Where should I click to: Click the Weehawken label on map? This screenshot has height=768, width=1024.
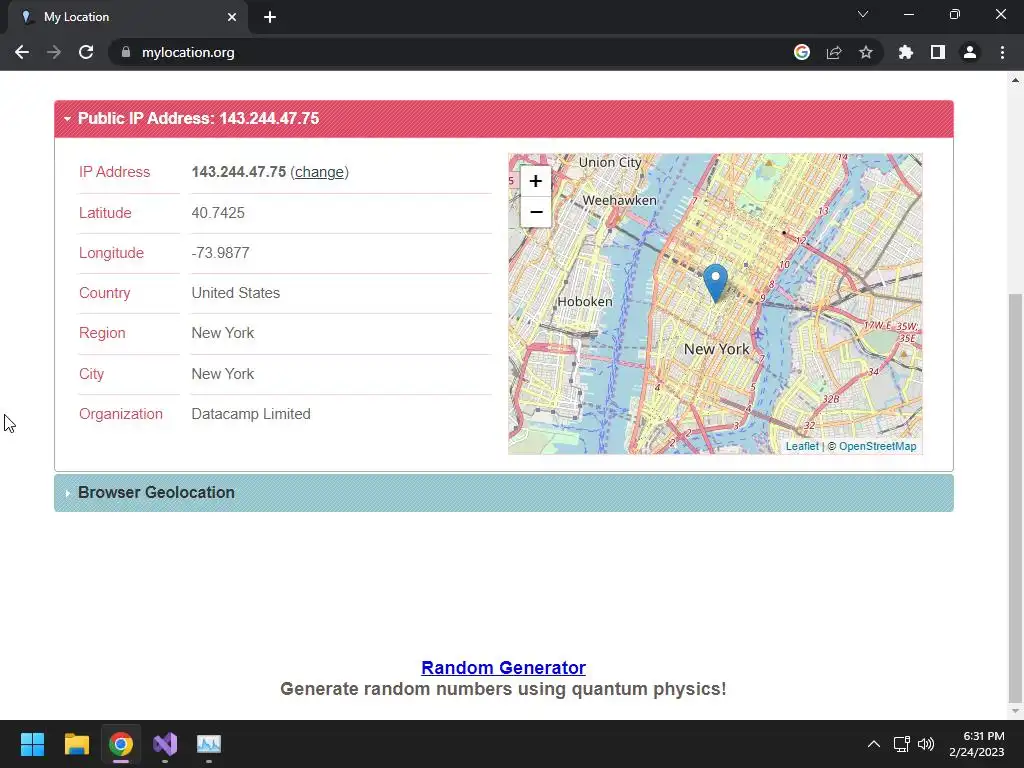(x=619, y=200)
